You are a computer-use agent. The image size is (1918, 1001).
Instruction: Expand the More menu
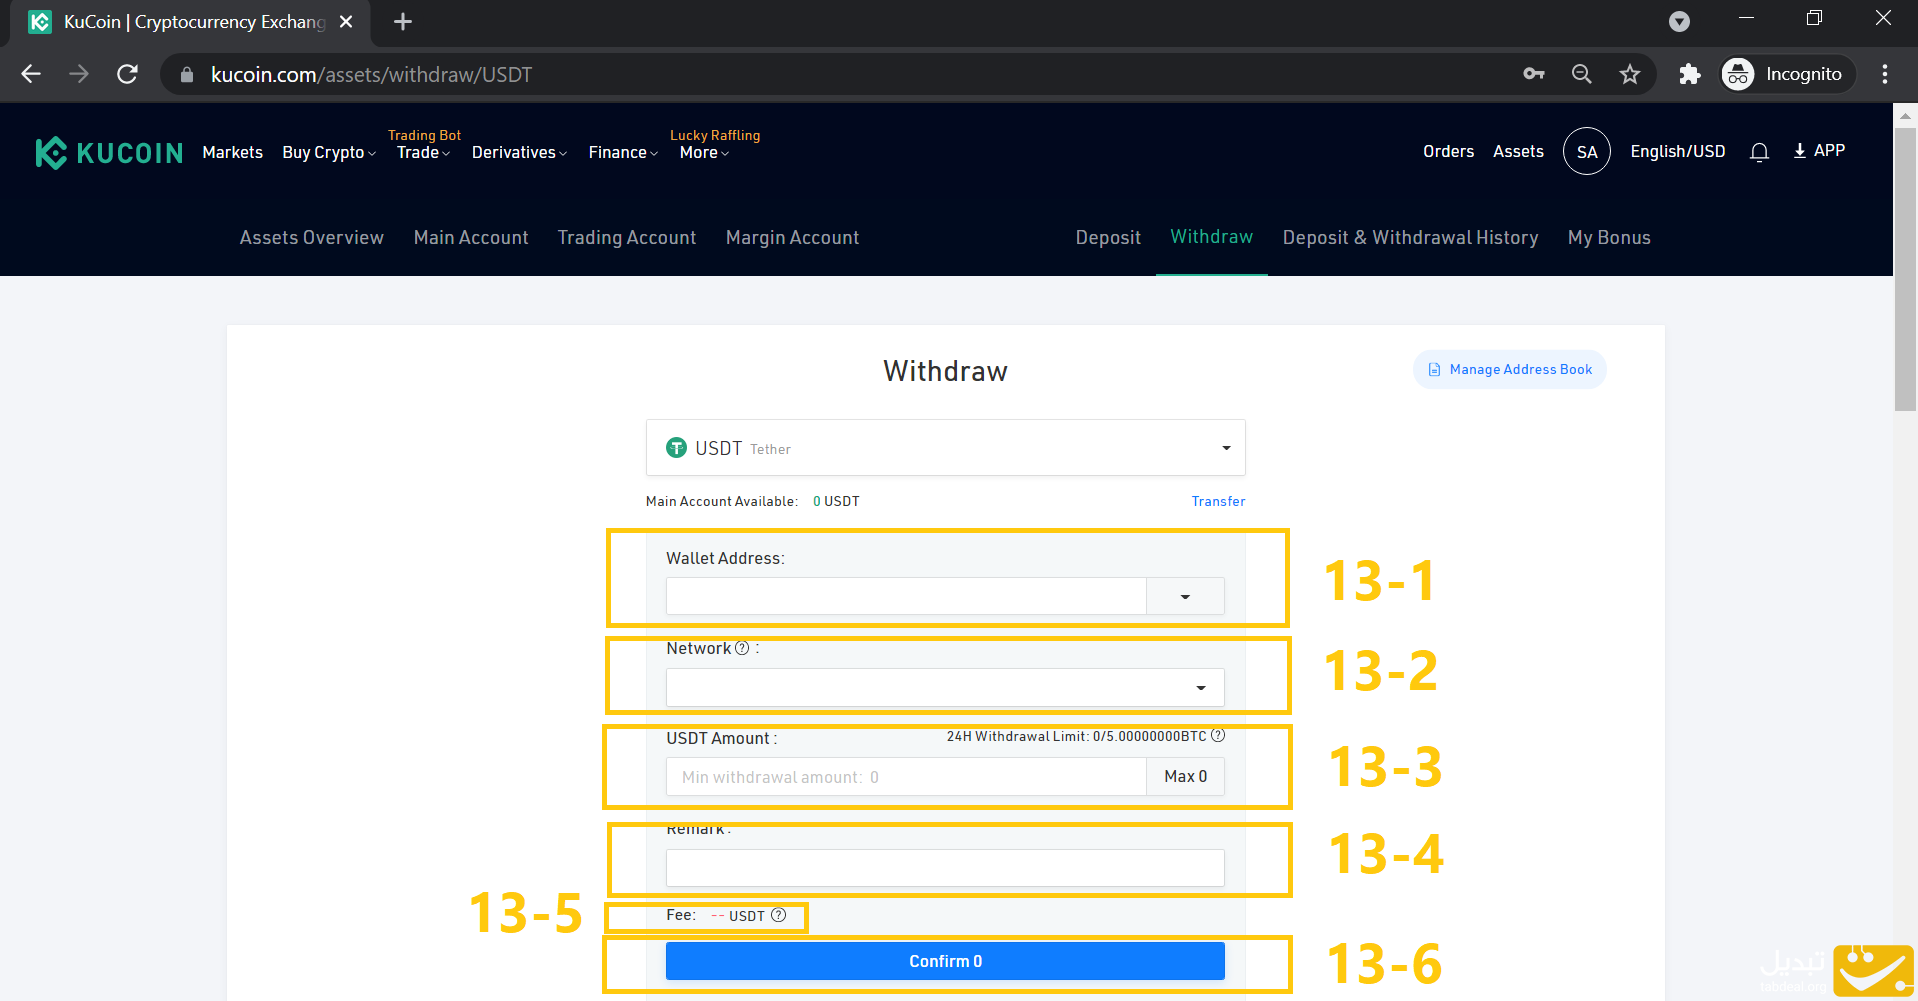(704, 152)
